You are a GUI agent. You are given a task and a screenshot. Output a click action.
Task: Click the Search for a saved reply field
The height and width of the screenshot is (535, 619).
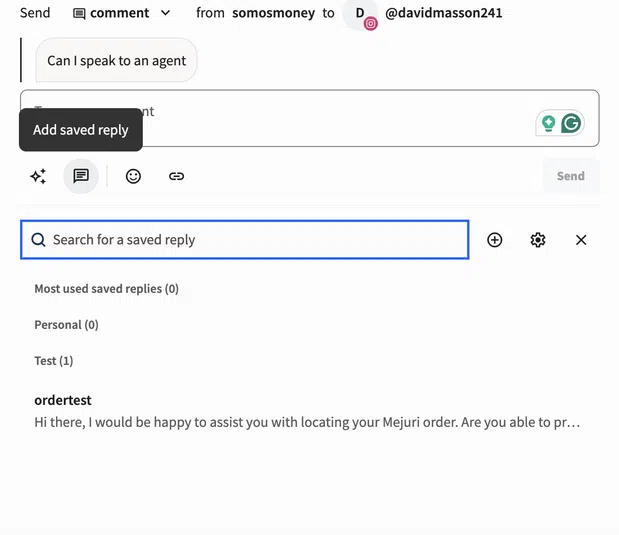pos(245,240)
